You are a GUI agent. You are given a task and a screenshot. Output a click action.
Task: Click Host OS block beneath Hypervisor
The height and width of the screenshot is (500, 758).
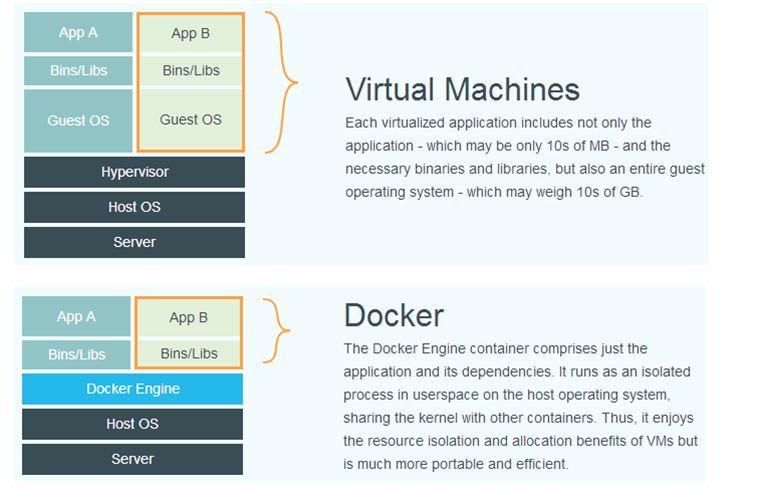pyautogui.click(x=134, y=207)
